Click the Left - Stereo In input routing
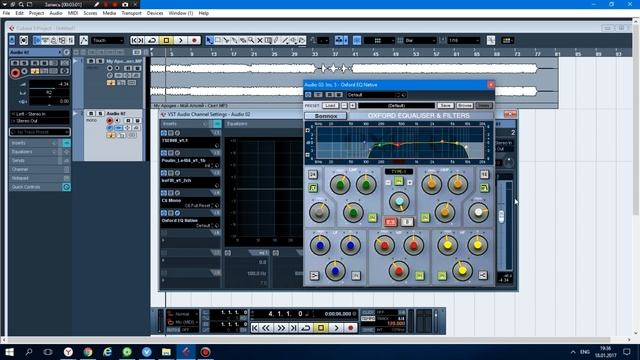Image resolution: width=640 pixels, height=360 pixels. [x=40, y=114]
